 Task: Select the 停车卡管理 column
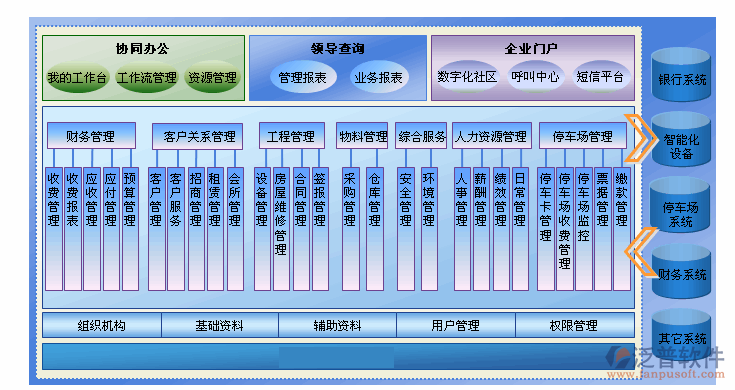click(x=546, y=229)
